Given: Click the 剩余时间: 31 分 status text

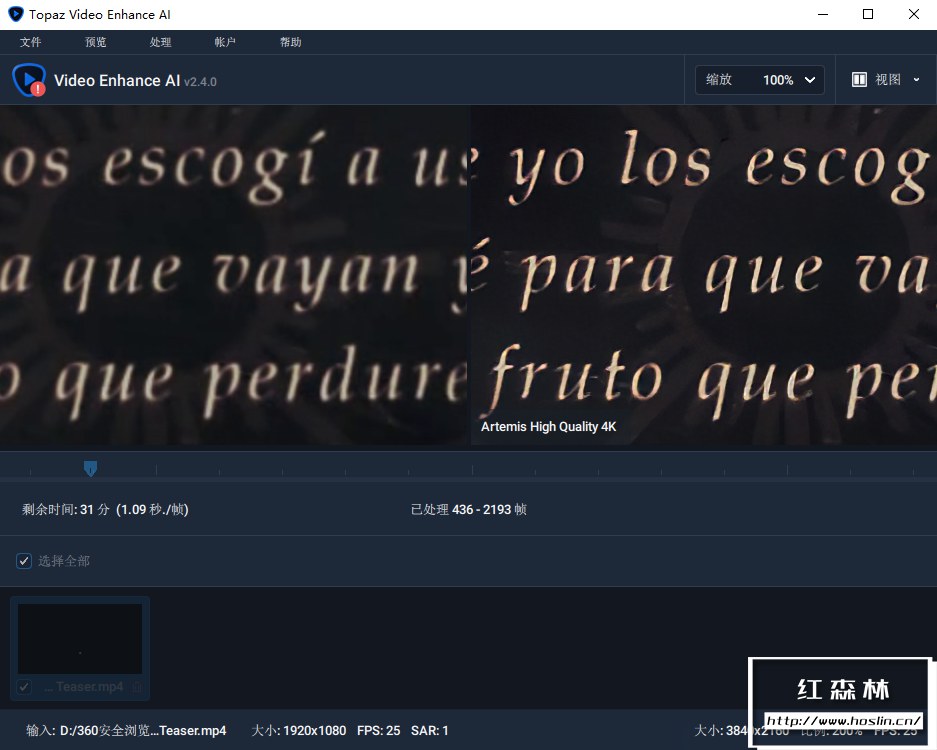Looking at the screenshot, I should (105, 509).
